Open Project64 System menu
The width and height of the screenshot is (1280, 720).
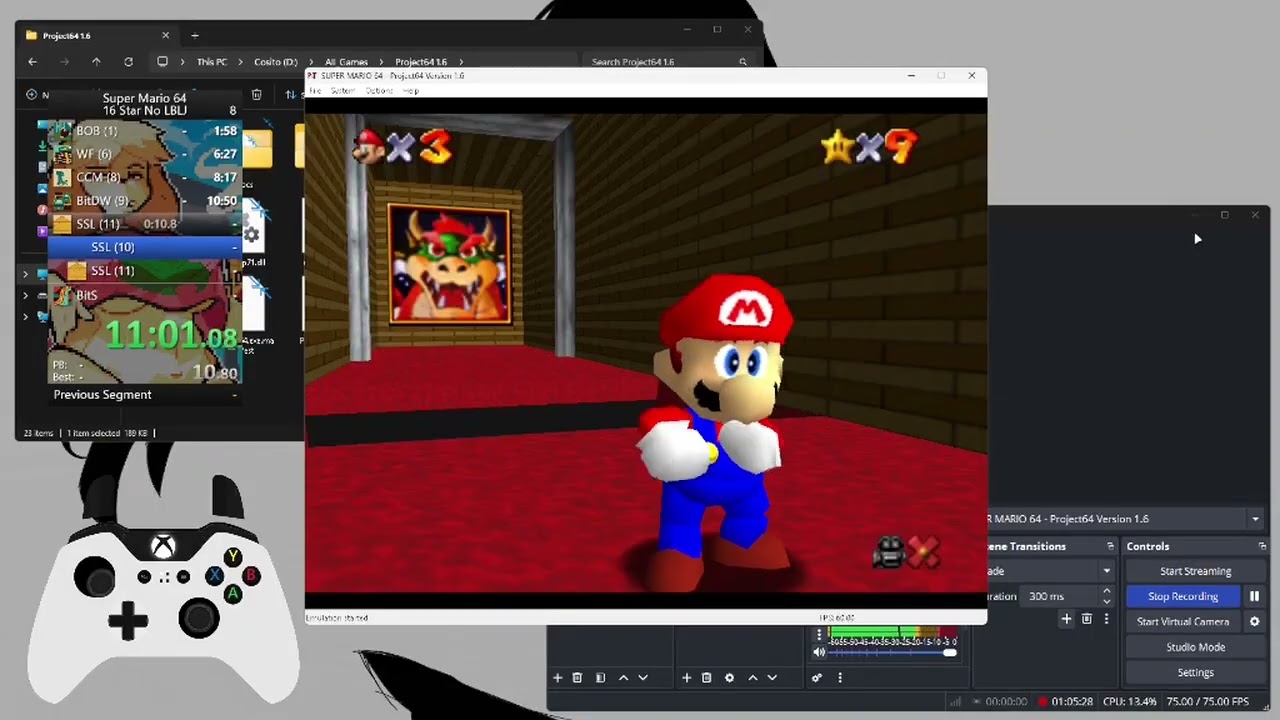[343, 91]
